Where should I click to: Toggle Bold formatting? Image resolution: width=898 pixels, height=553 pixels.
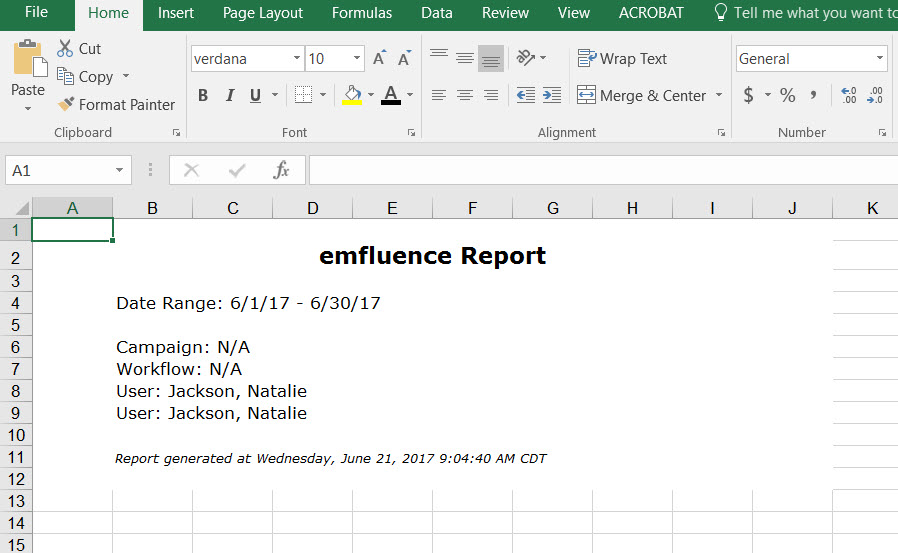[203, 95]
